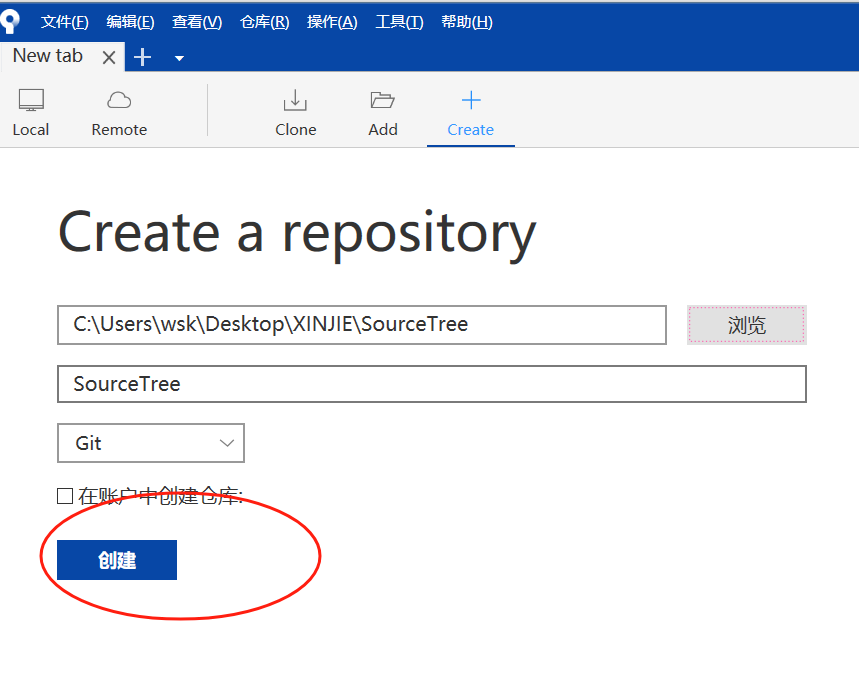Viewport: 859px width, 700px height.
Task: Open the 帮助(H) menu
Action: pyautogui.click(x=467, y=22)
